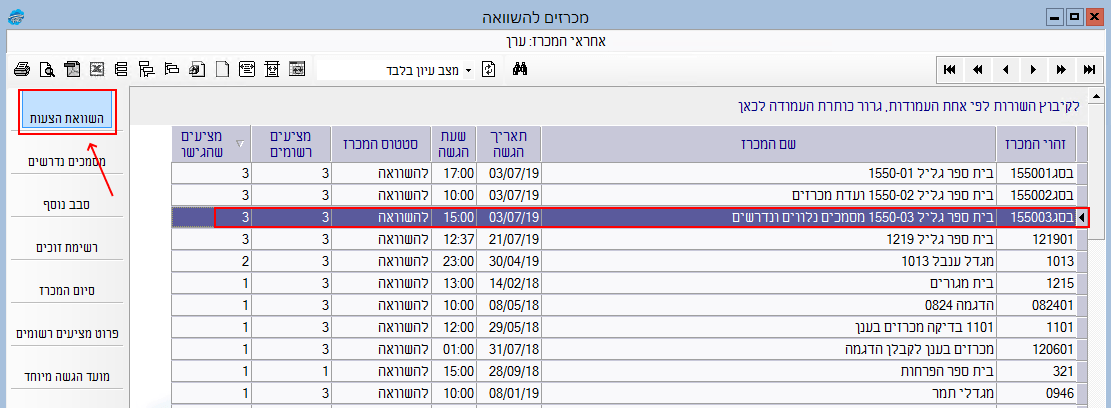The height and width of the screenshot is (408, 1111).
Task: Select the 'מגדל ענבל 1013' tender row
Action: click(x=768, y=260)
